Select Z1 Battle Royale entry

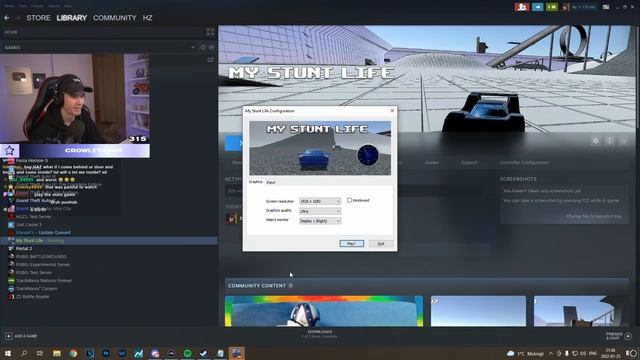tap(33, 296)
